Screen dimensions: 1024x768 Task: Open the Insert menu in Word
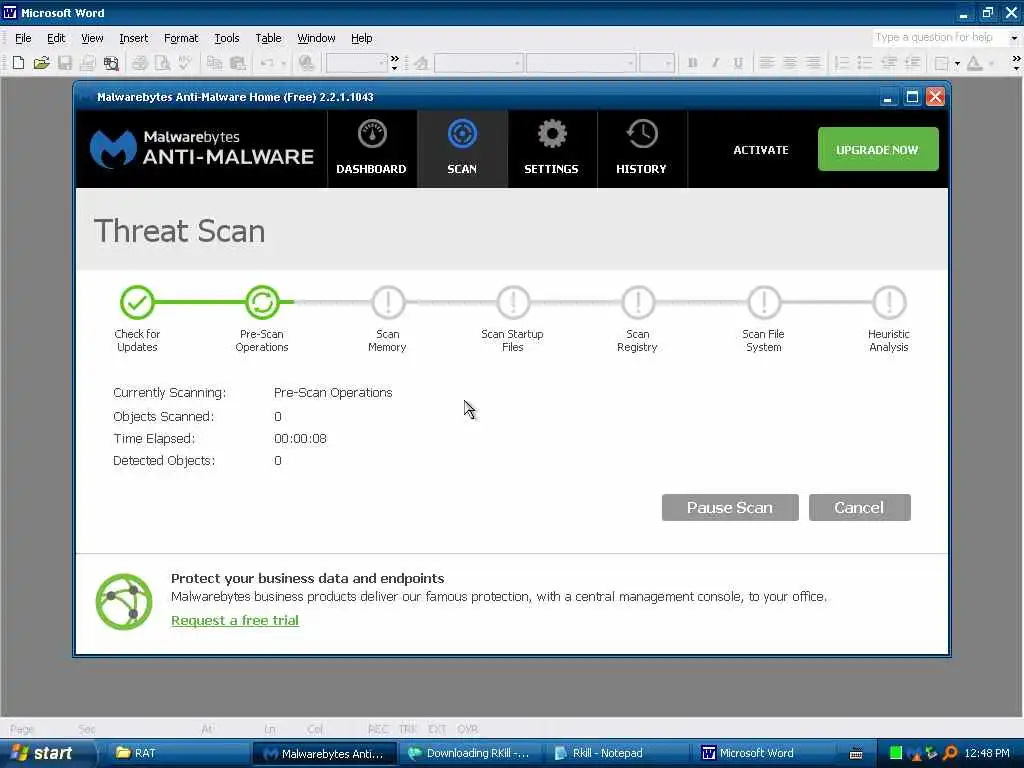(x=134, y=38)
